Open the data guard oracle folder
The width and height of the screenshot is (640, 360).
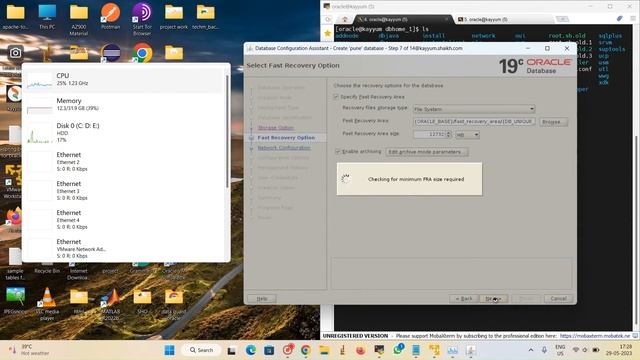tap(174, 303)
